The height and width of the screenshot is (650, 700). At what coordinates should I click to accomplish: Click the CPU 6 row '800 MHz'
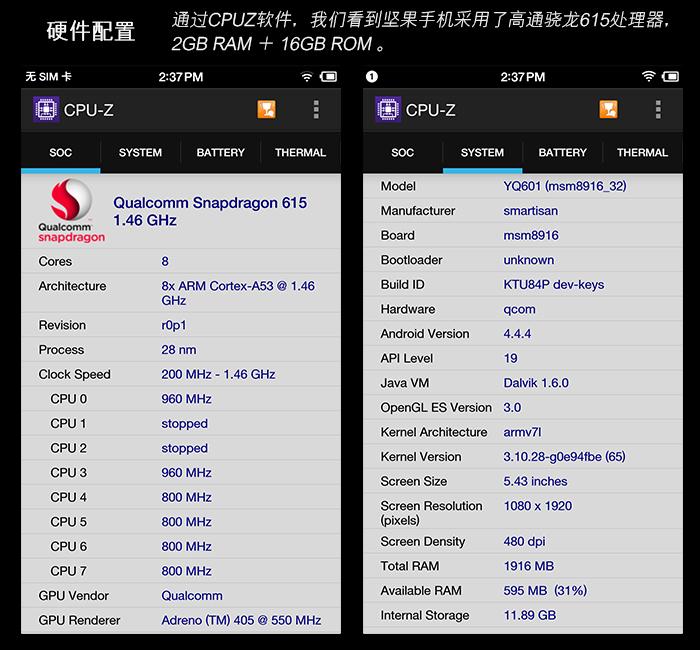(x=181, y=546)
